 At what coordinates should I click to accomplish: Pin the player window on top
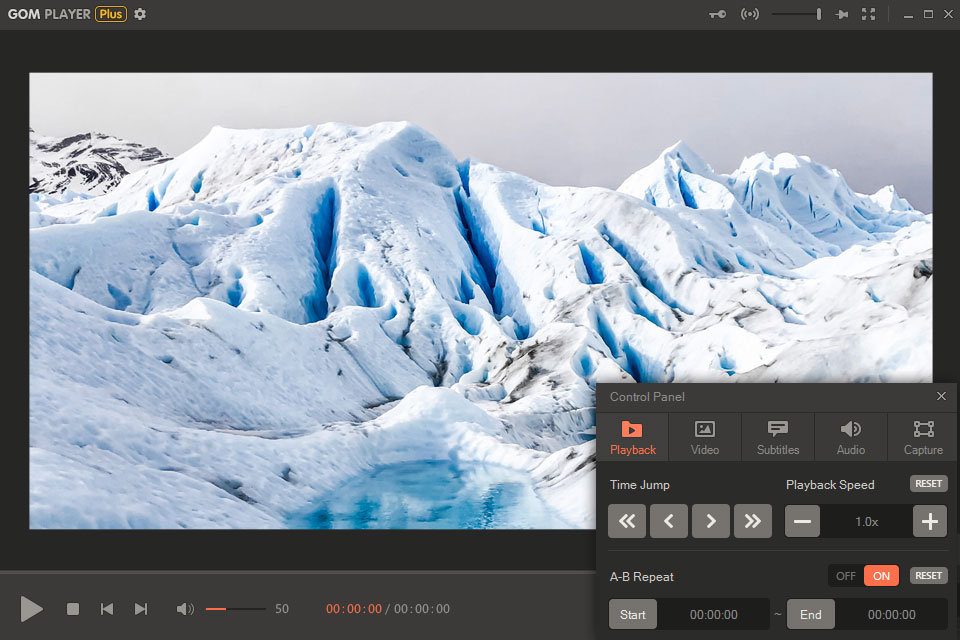click(x=842, y=14)
